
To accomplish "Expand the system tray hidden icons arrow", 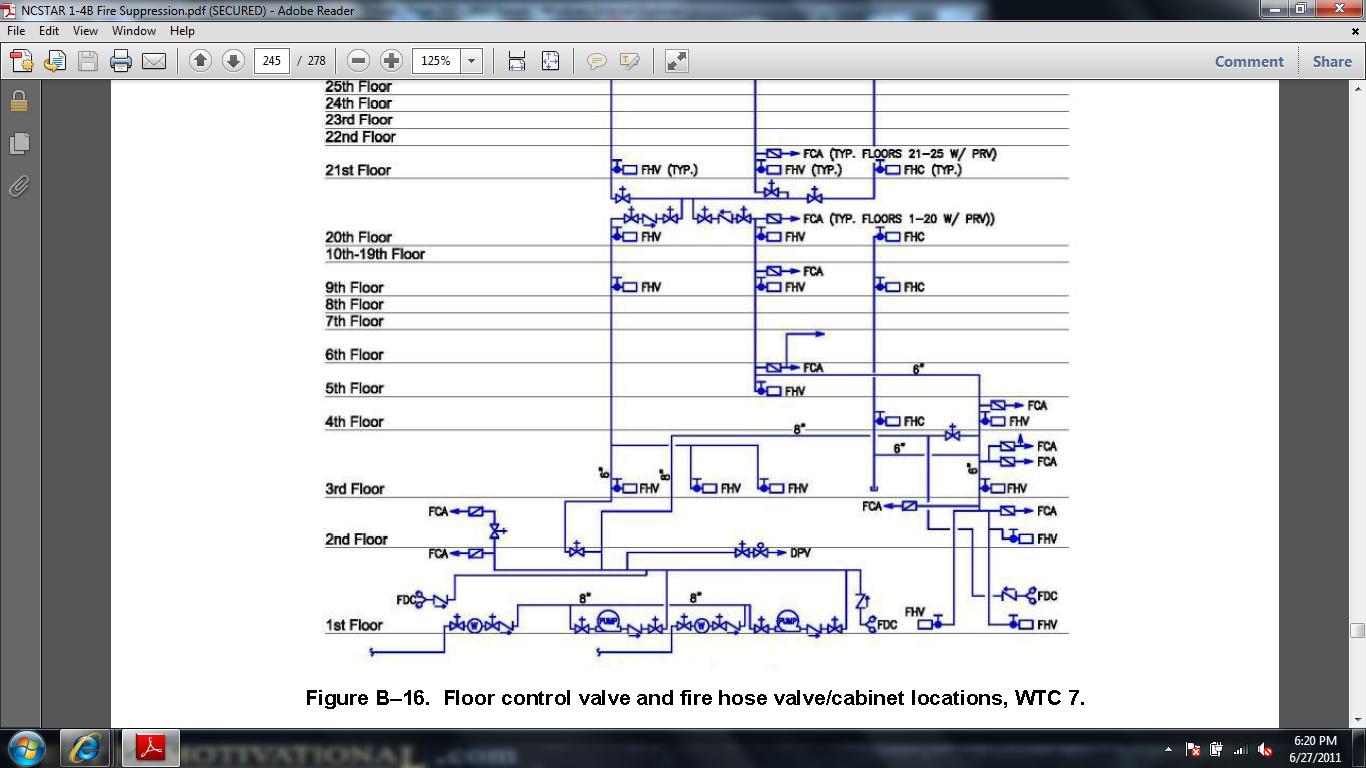I will pyautogui.click(x=1168, y=749).
